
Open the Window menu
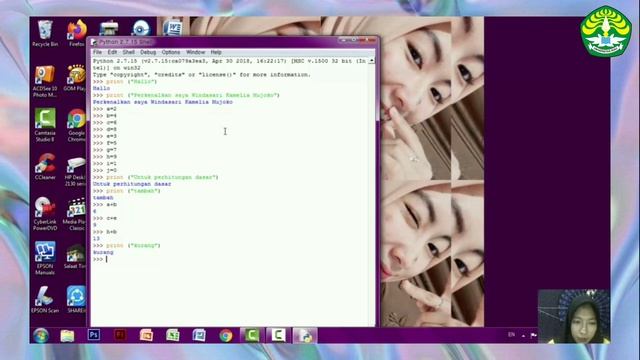pos(196,52)
